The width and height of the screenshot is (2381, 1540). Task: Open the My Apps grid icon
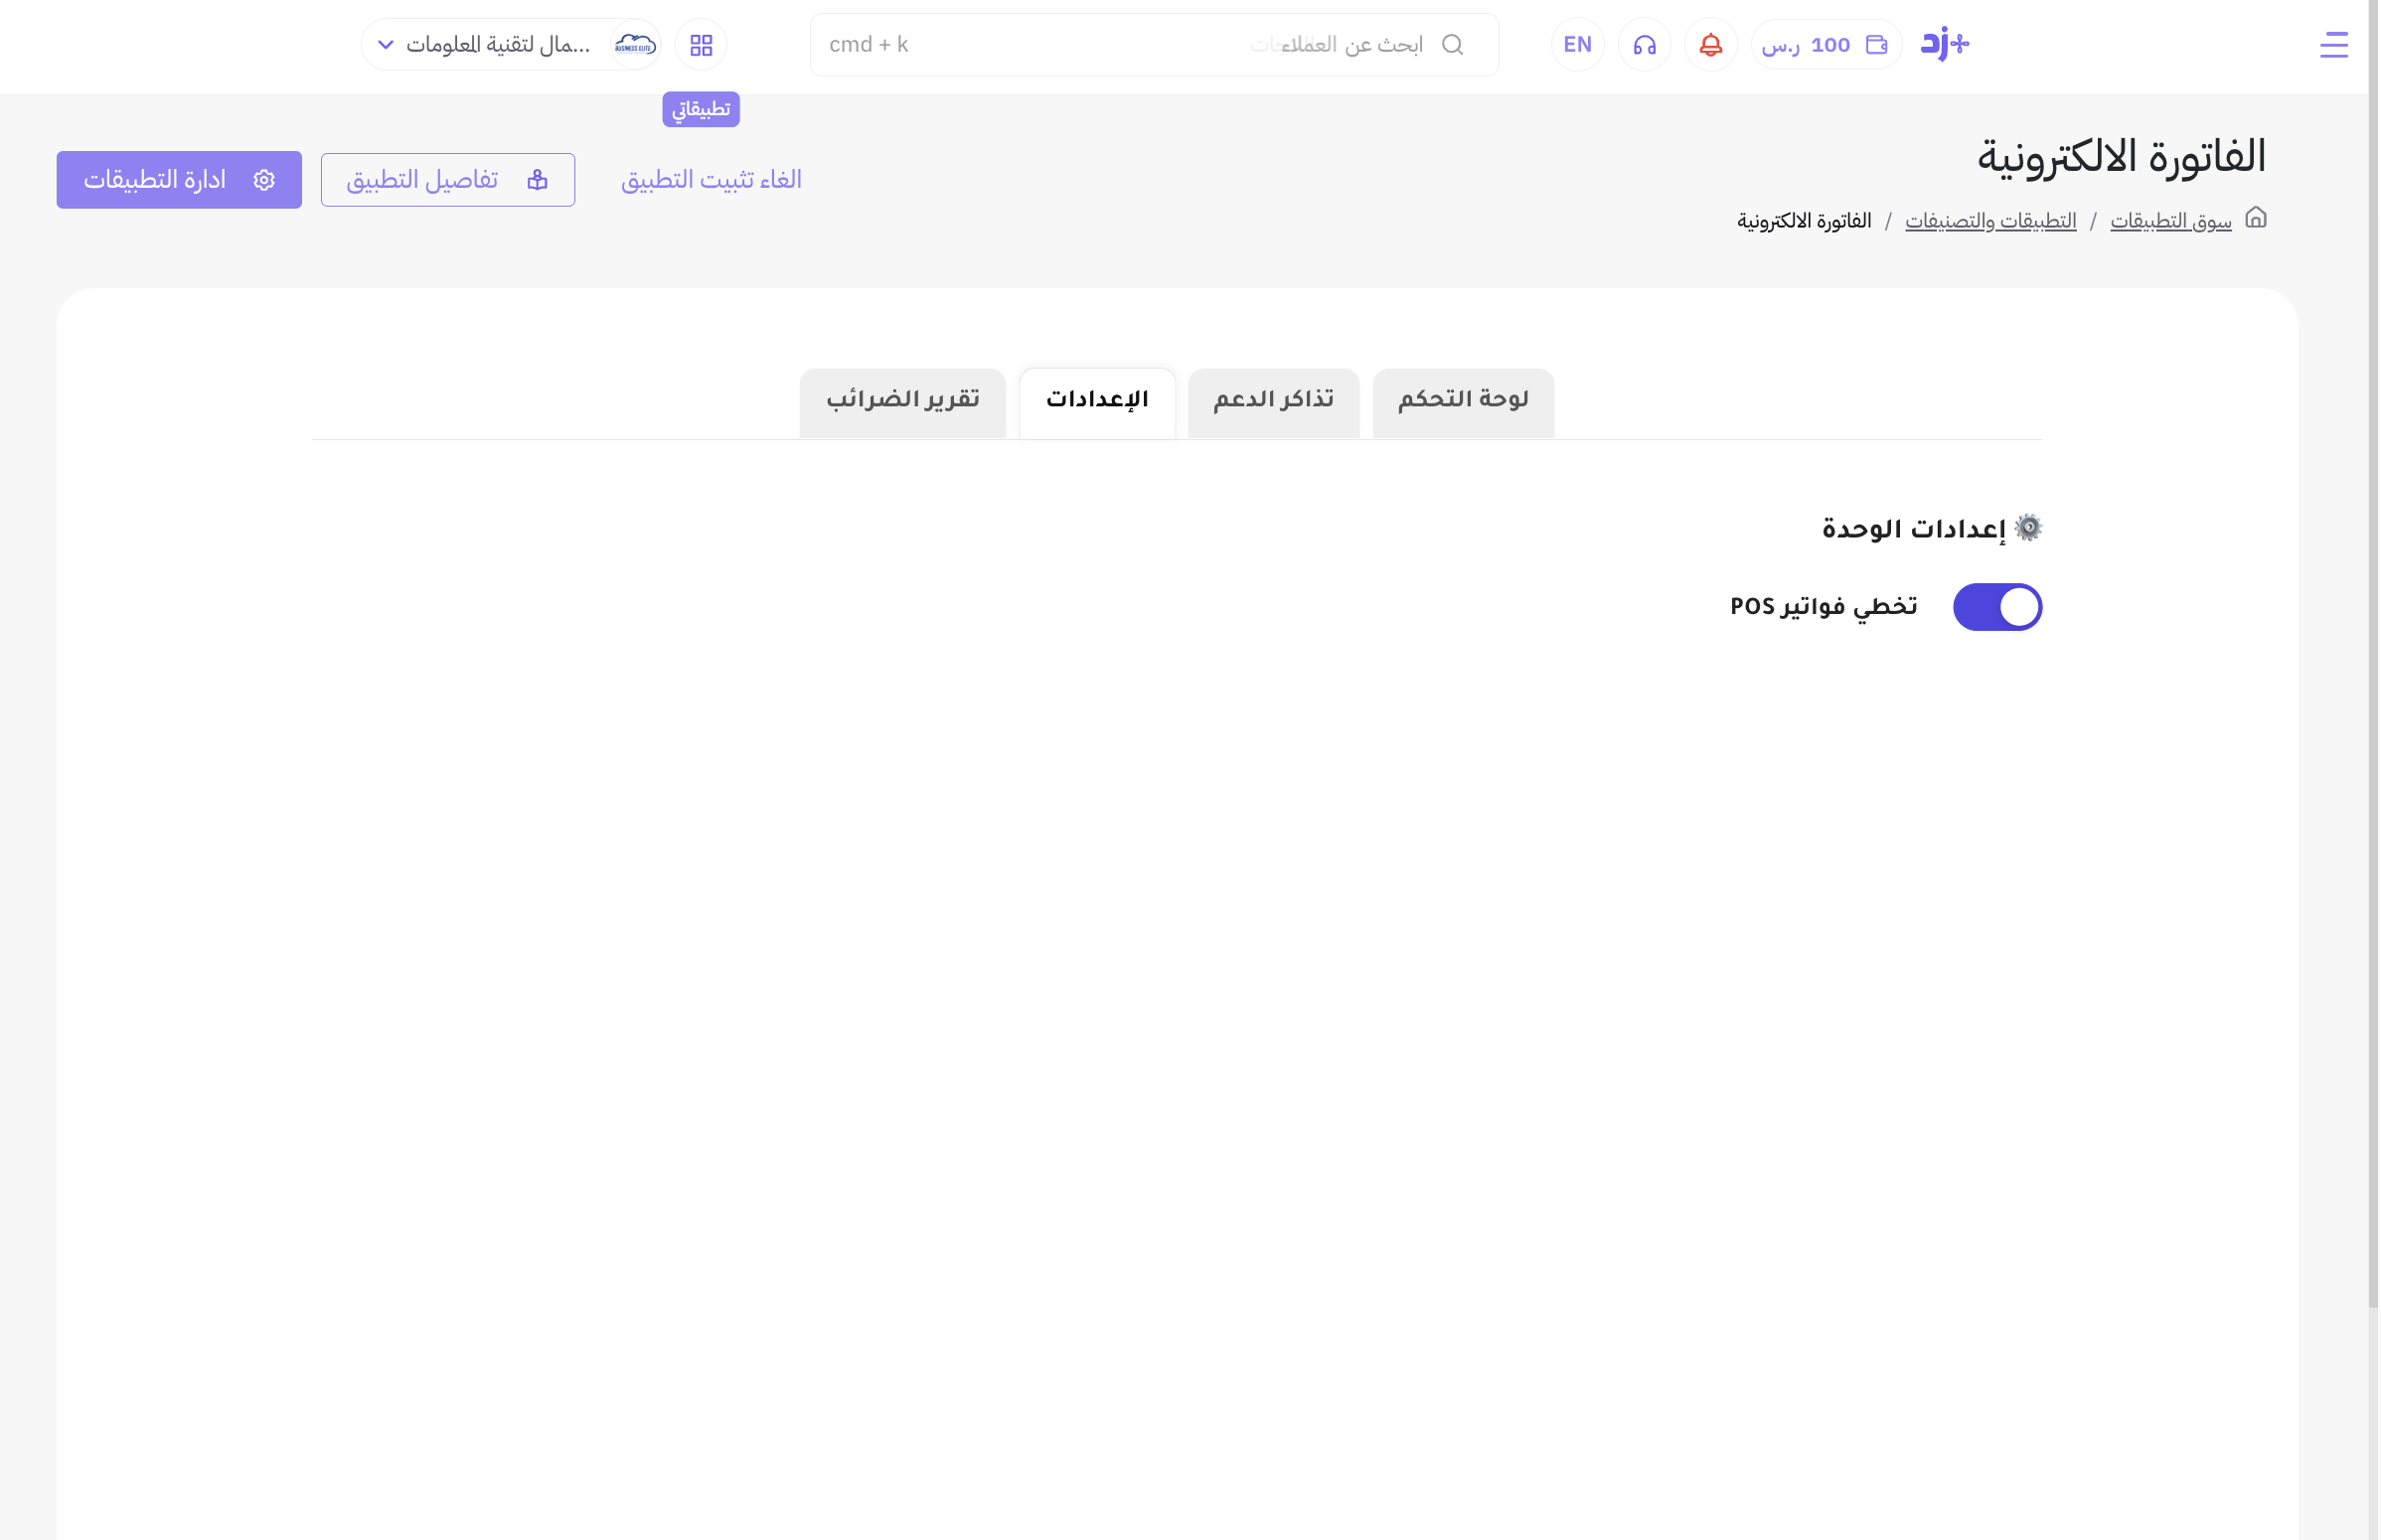pos(701,45)
